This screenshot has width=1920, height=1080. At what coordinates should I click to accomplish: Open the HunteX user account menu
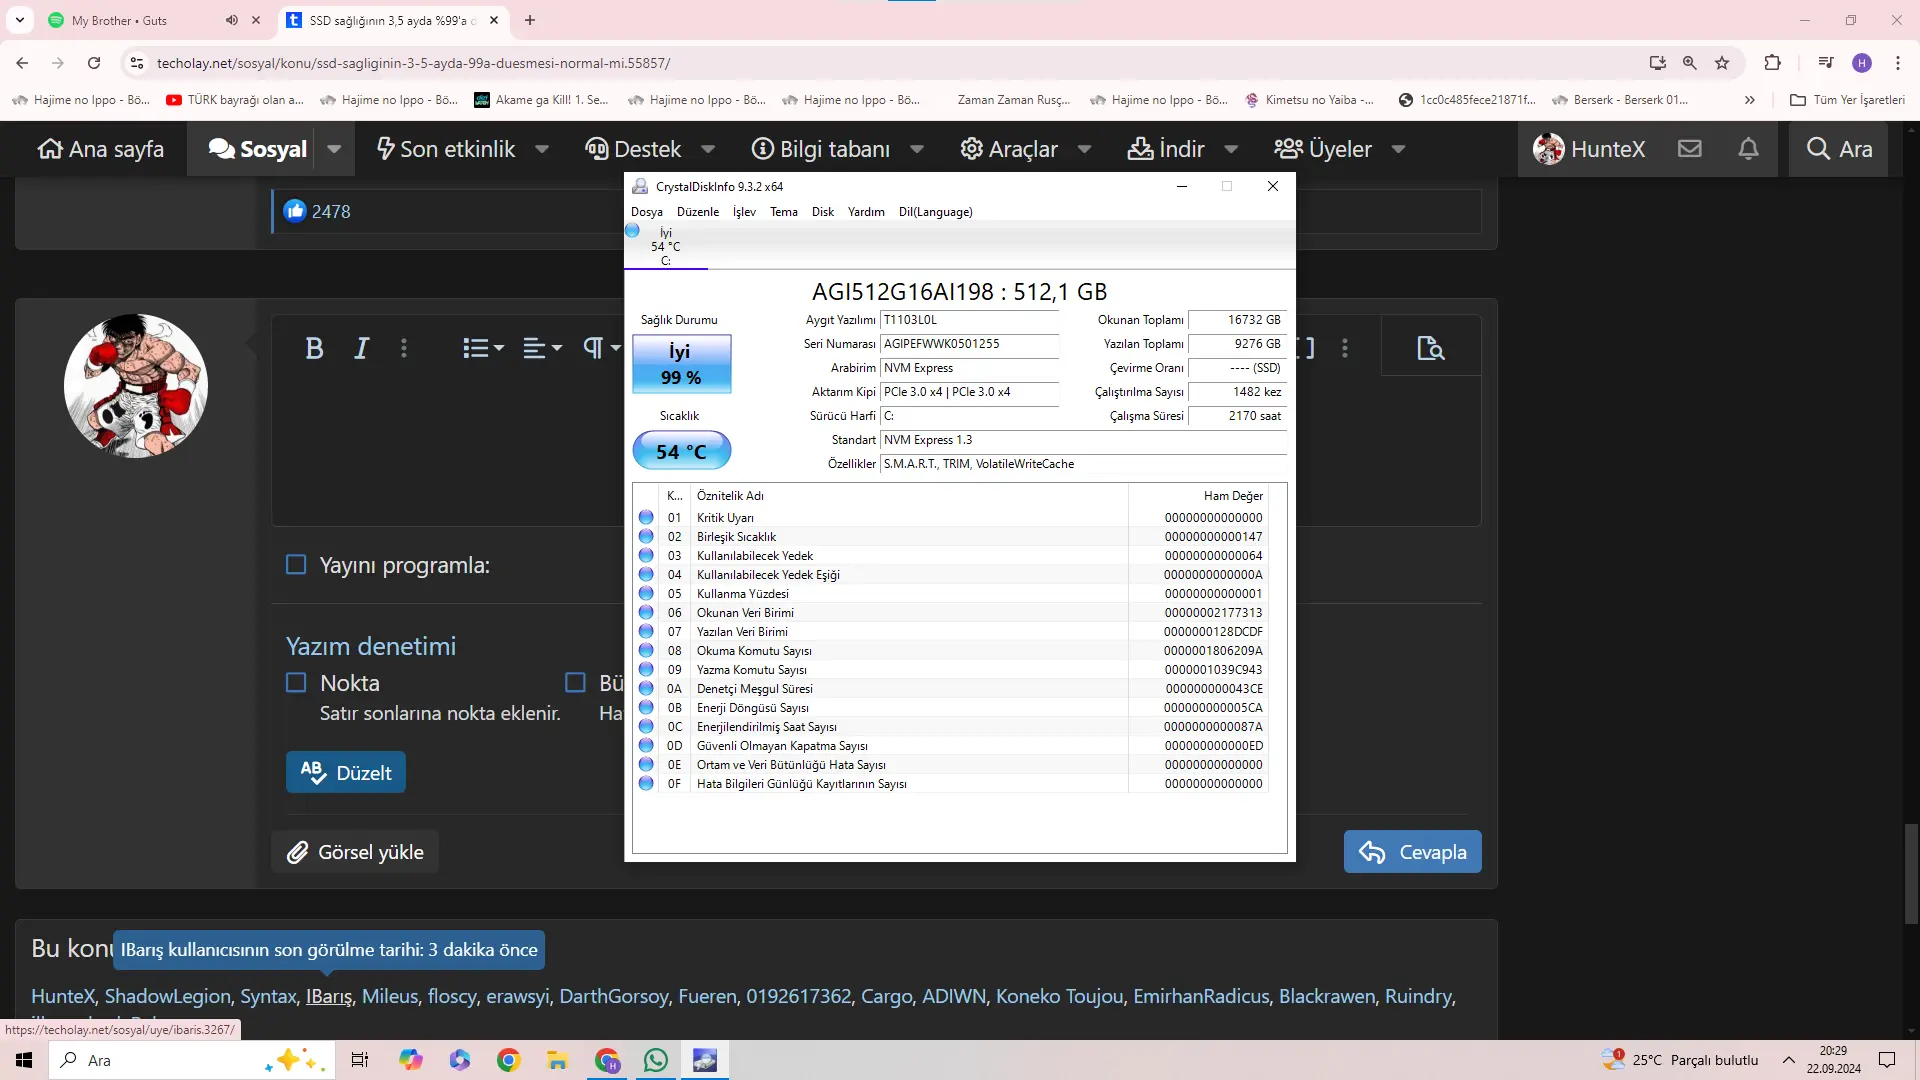click(1589, 149)
